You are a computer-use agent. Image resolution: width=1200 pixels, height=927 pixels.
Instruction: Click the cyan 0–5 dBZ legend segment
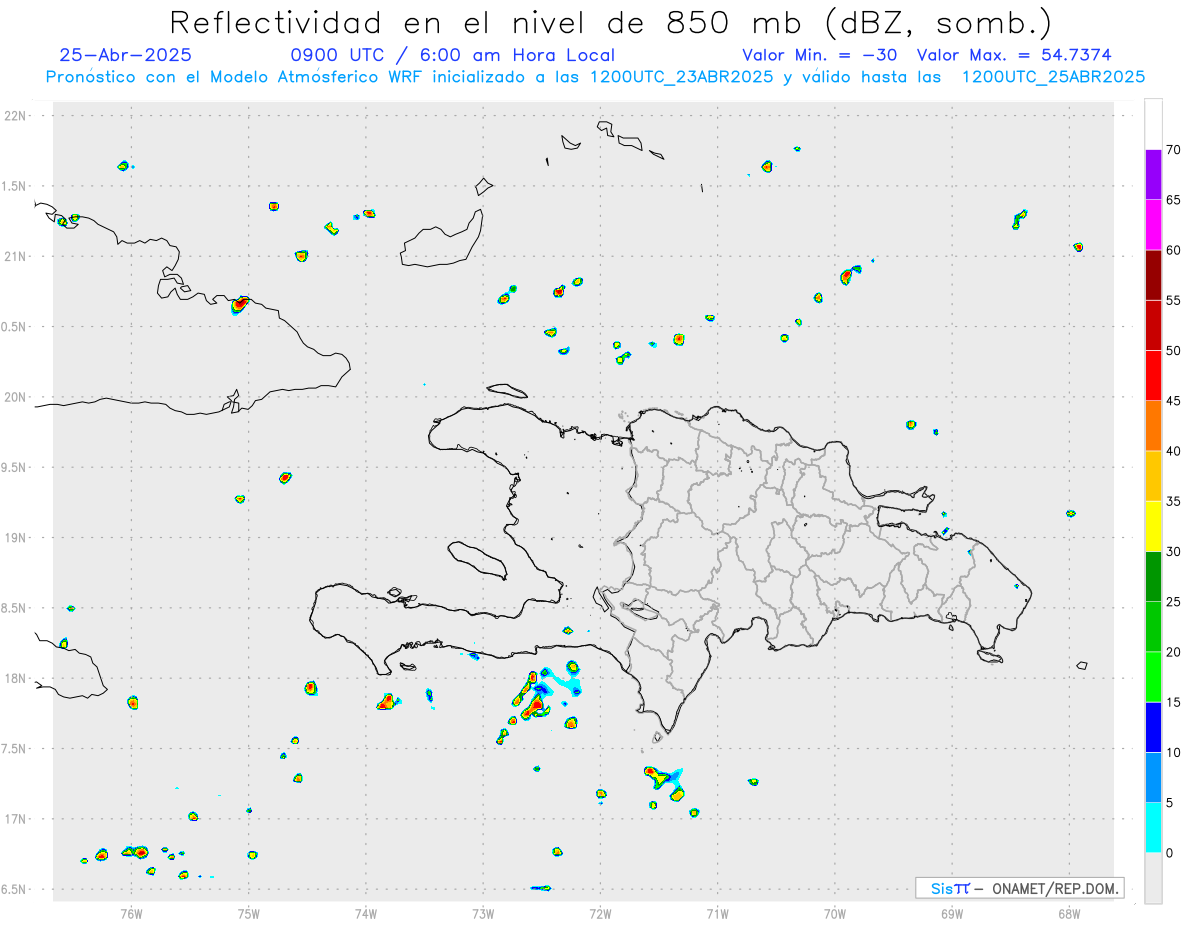(x=1153, y=828)
